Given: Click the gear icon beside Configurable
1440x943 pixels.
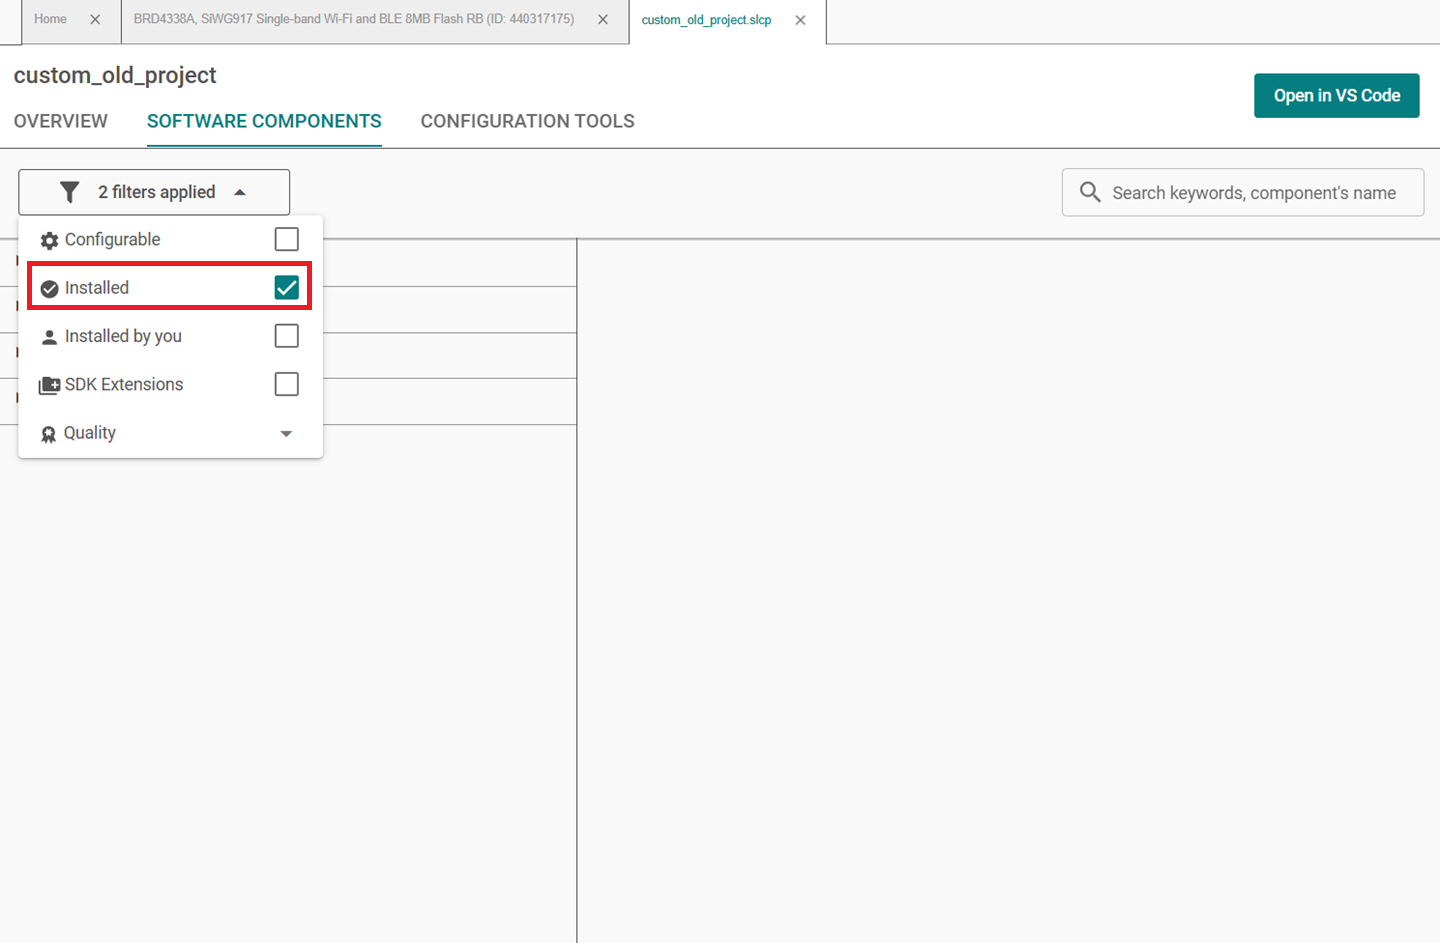Looking at the screenshot, I should pyautogui.click(x=49, y=240).
